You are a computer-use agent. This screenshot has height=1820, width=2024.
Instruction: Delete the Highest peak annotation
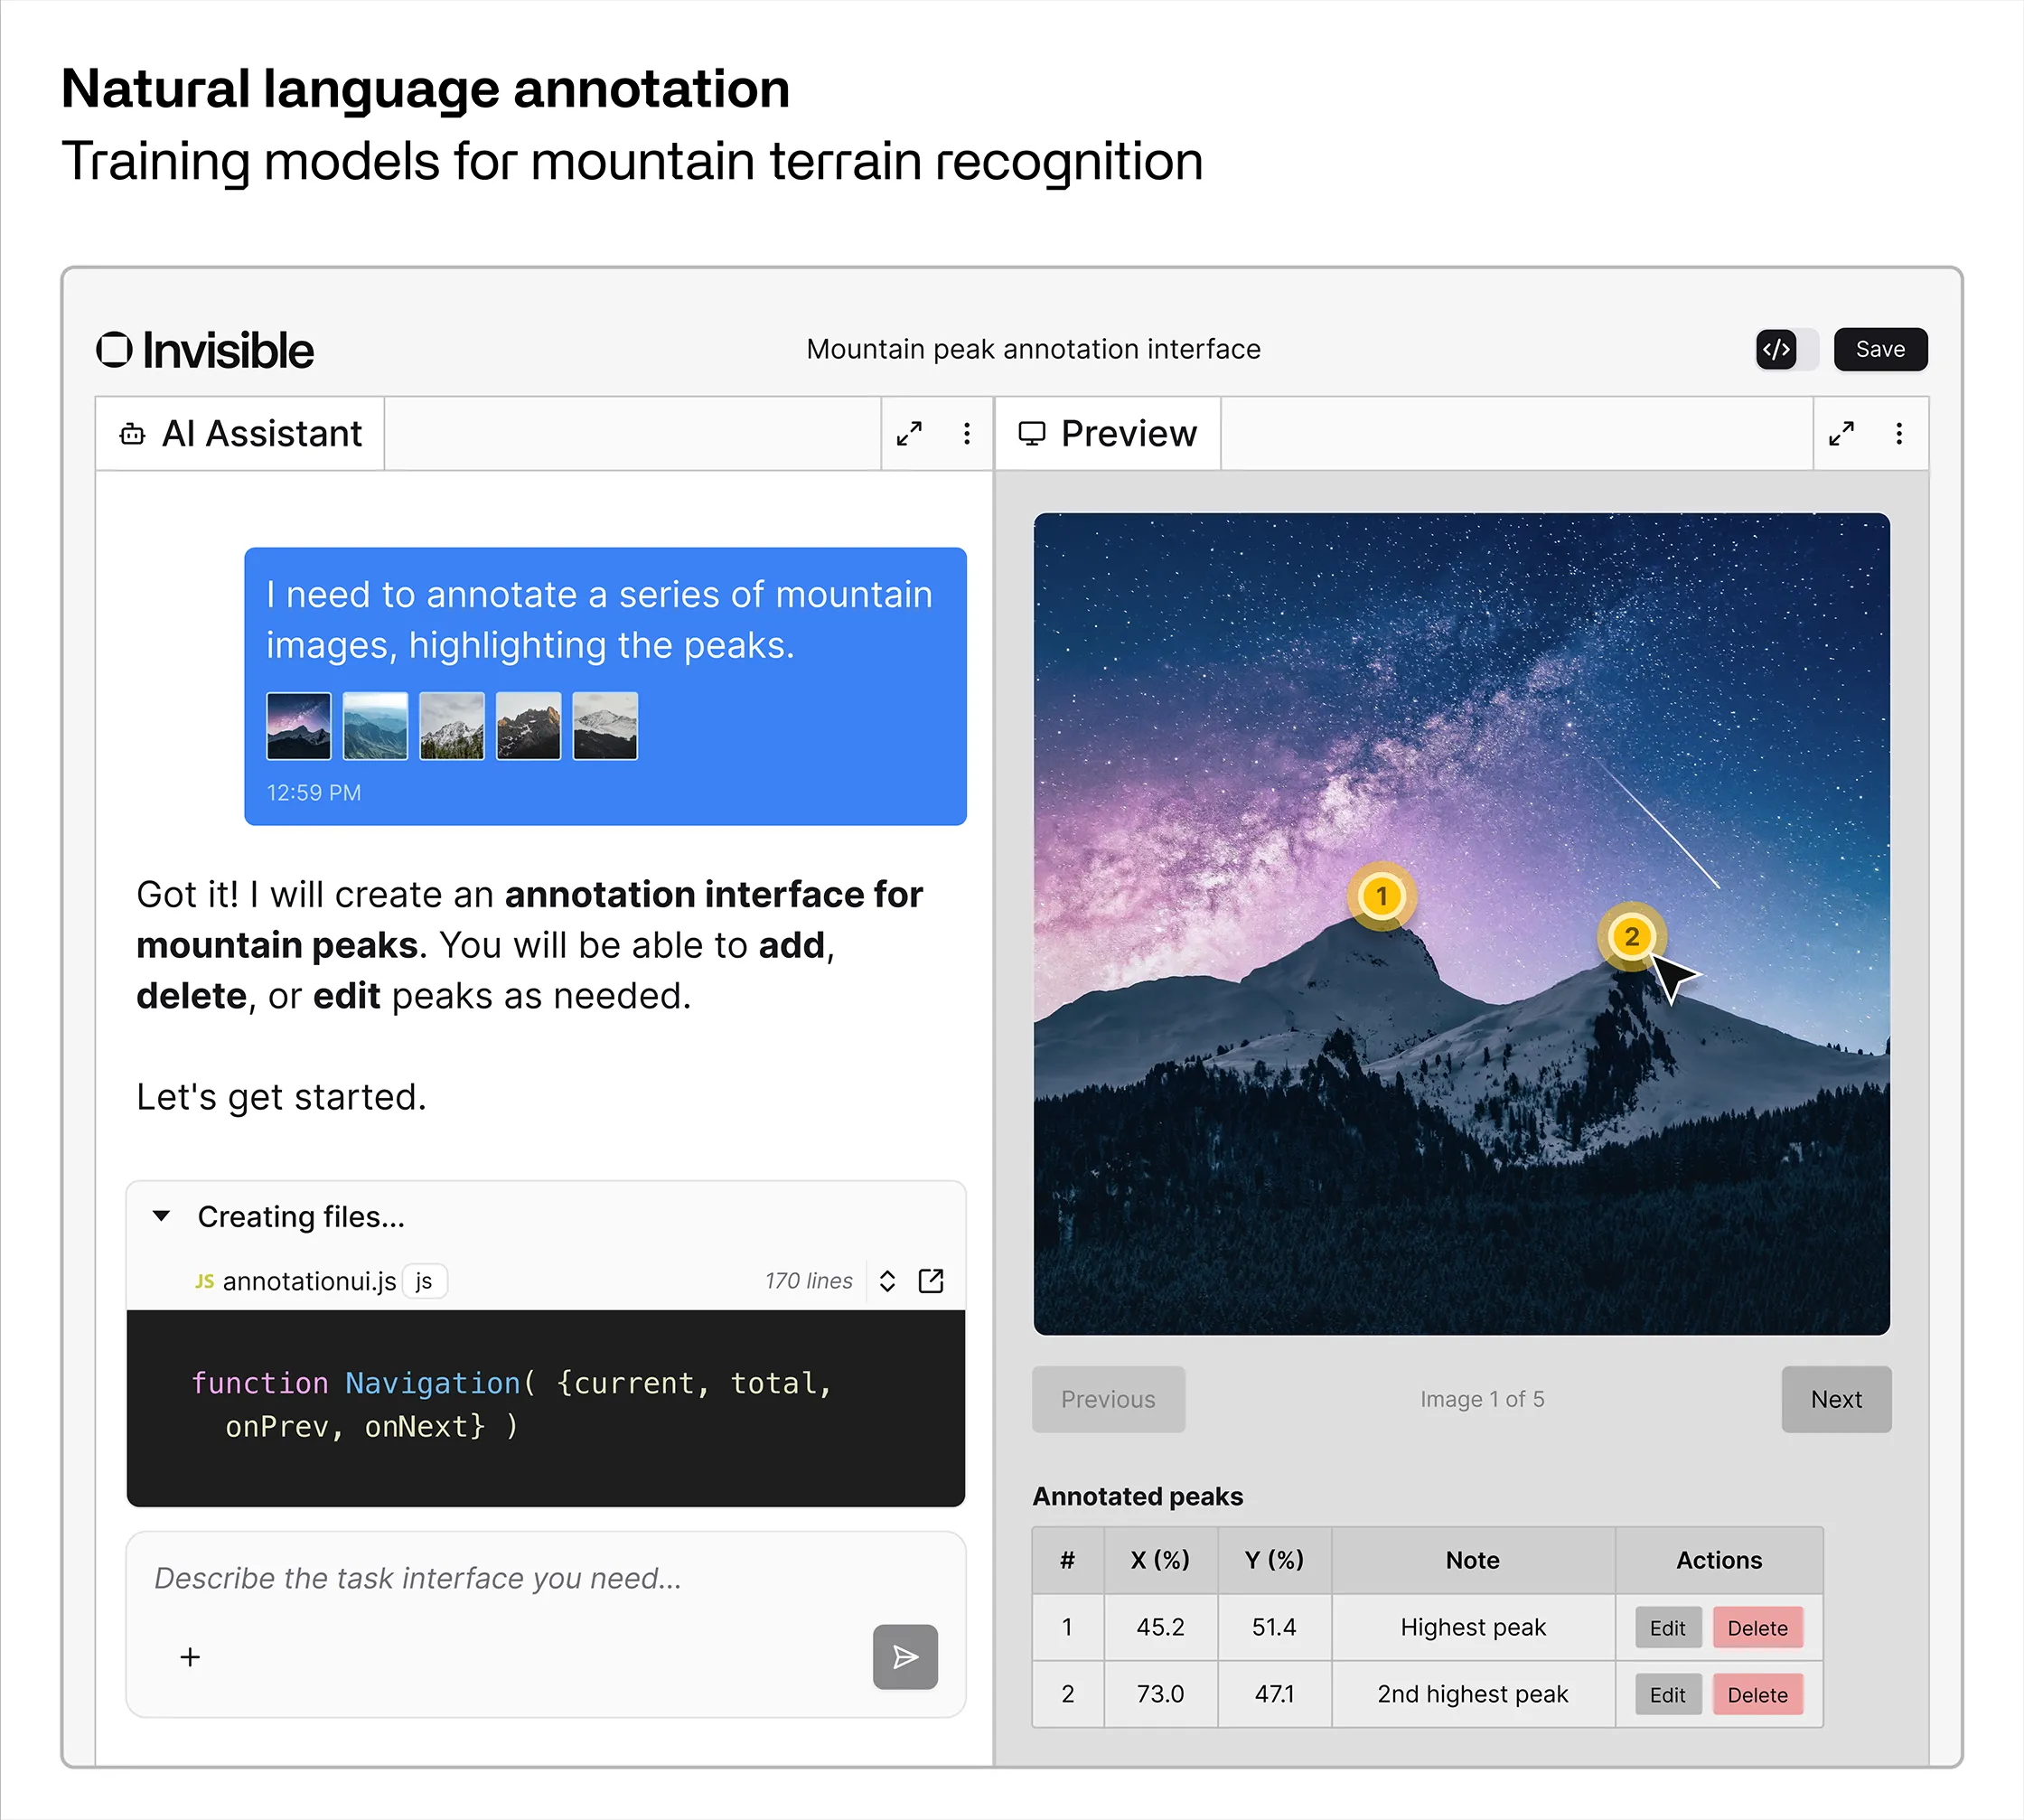(1757, 1628)
